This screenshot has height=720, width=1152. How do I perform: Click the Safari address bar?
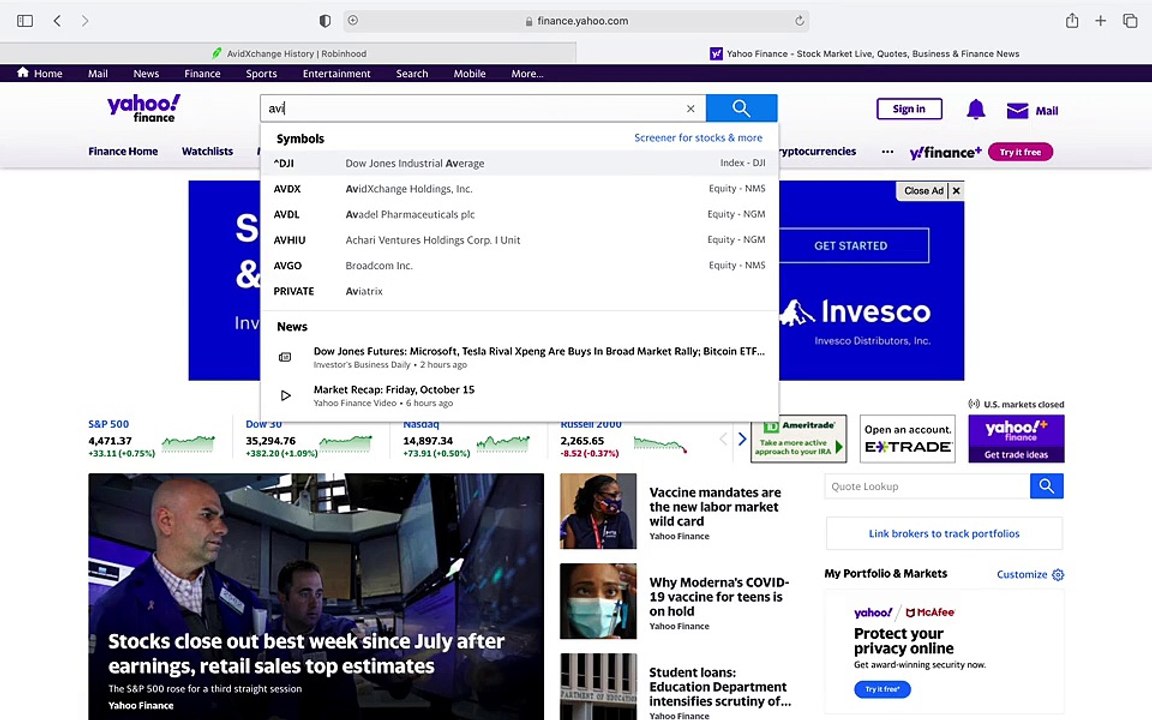coord(576,21)
